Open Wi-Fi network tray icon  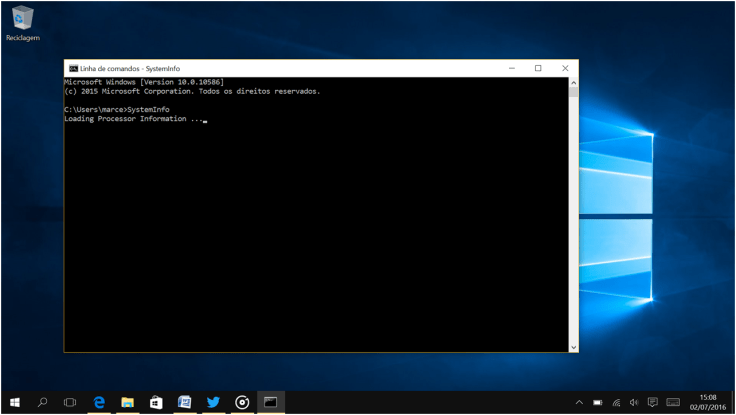click(x=616, y=402)
